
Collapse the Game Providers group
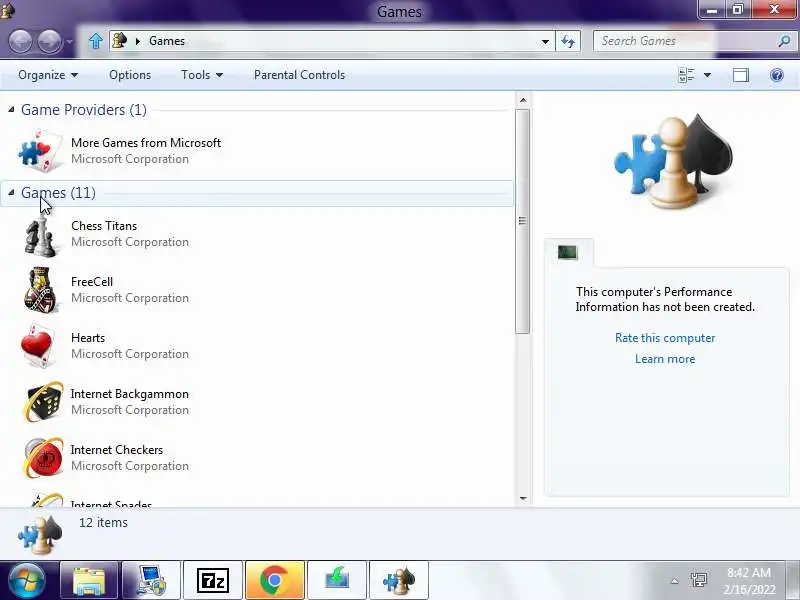point(11,110)
